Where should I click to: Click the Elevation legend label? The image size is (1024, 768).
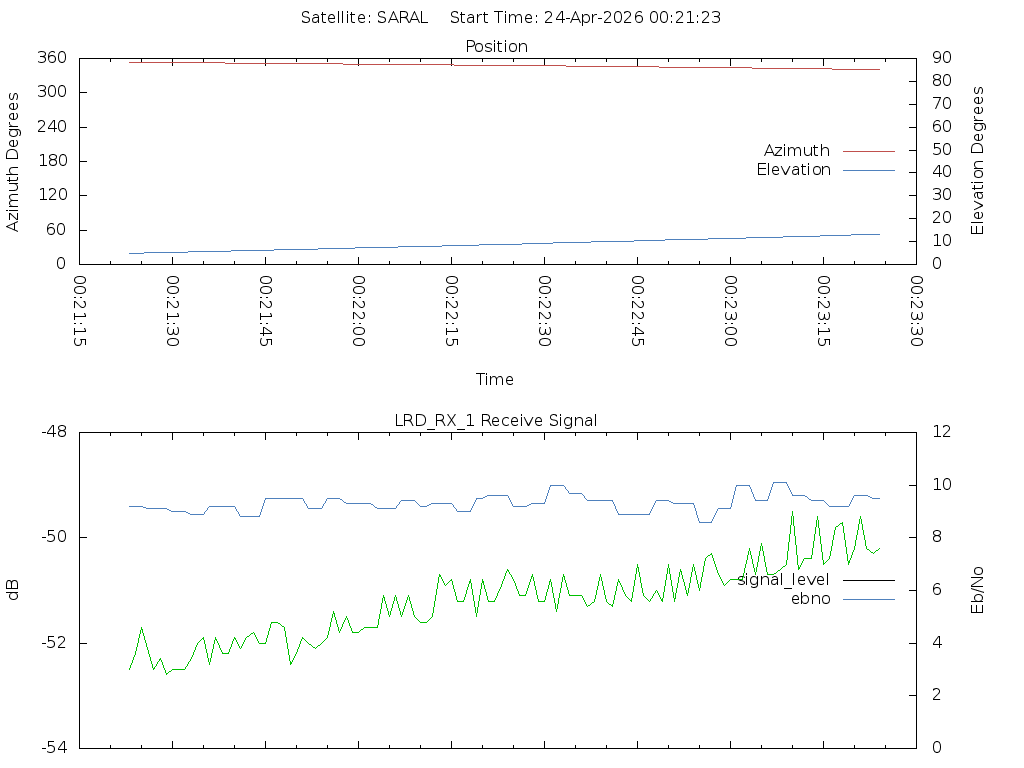(x=793, y=169)
